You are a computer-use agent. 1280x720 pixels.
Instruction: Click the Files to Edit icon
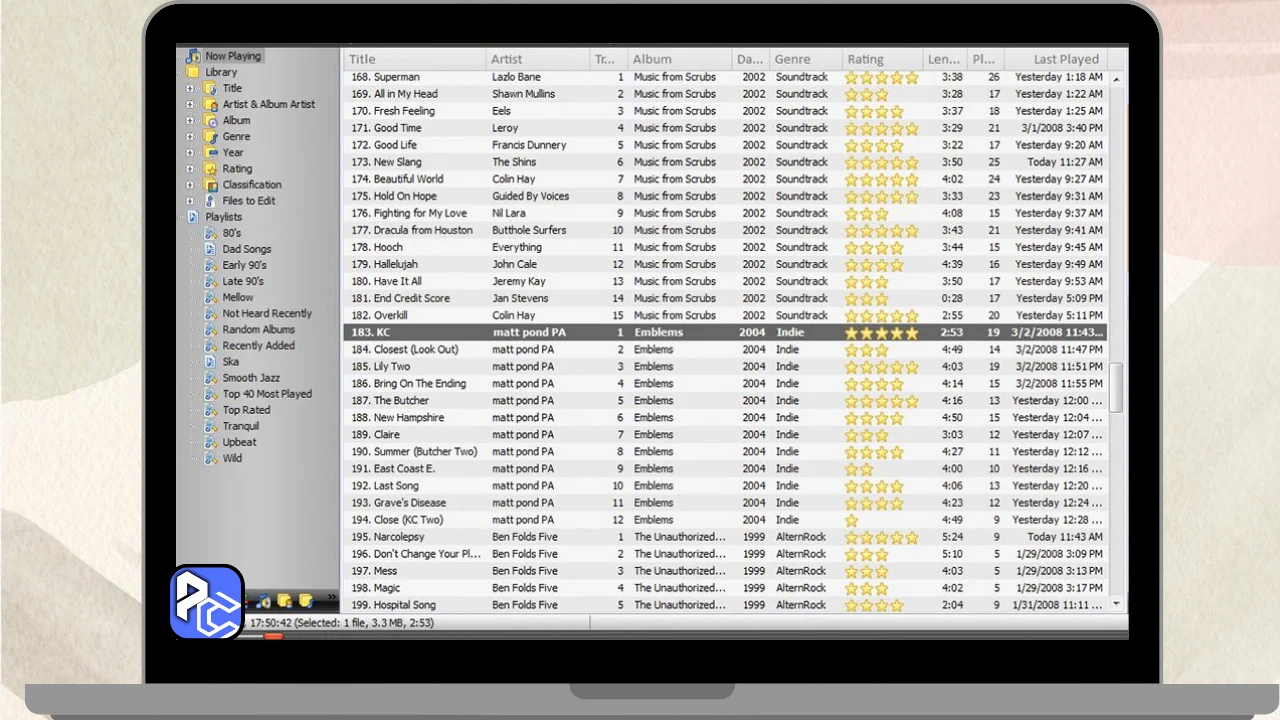pyautogui.click(x=211, y=201)
